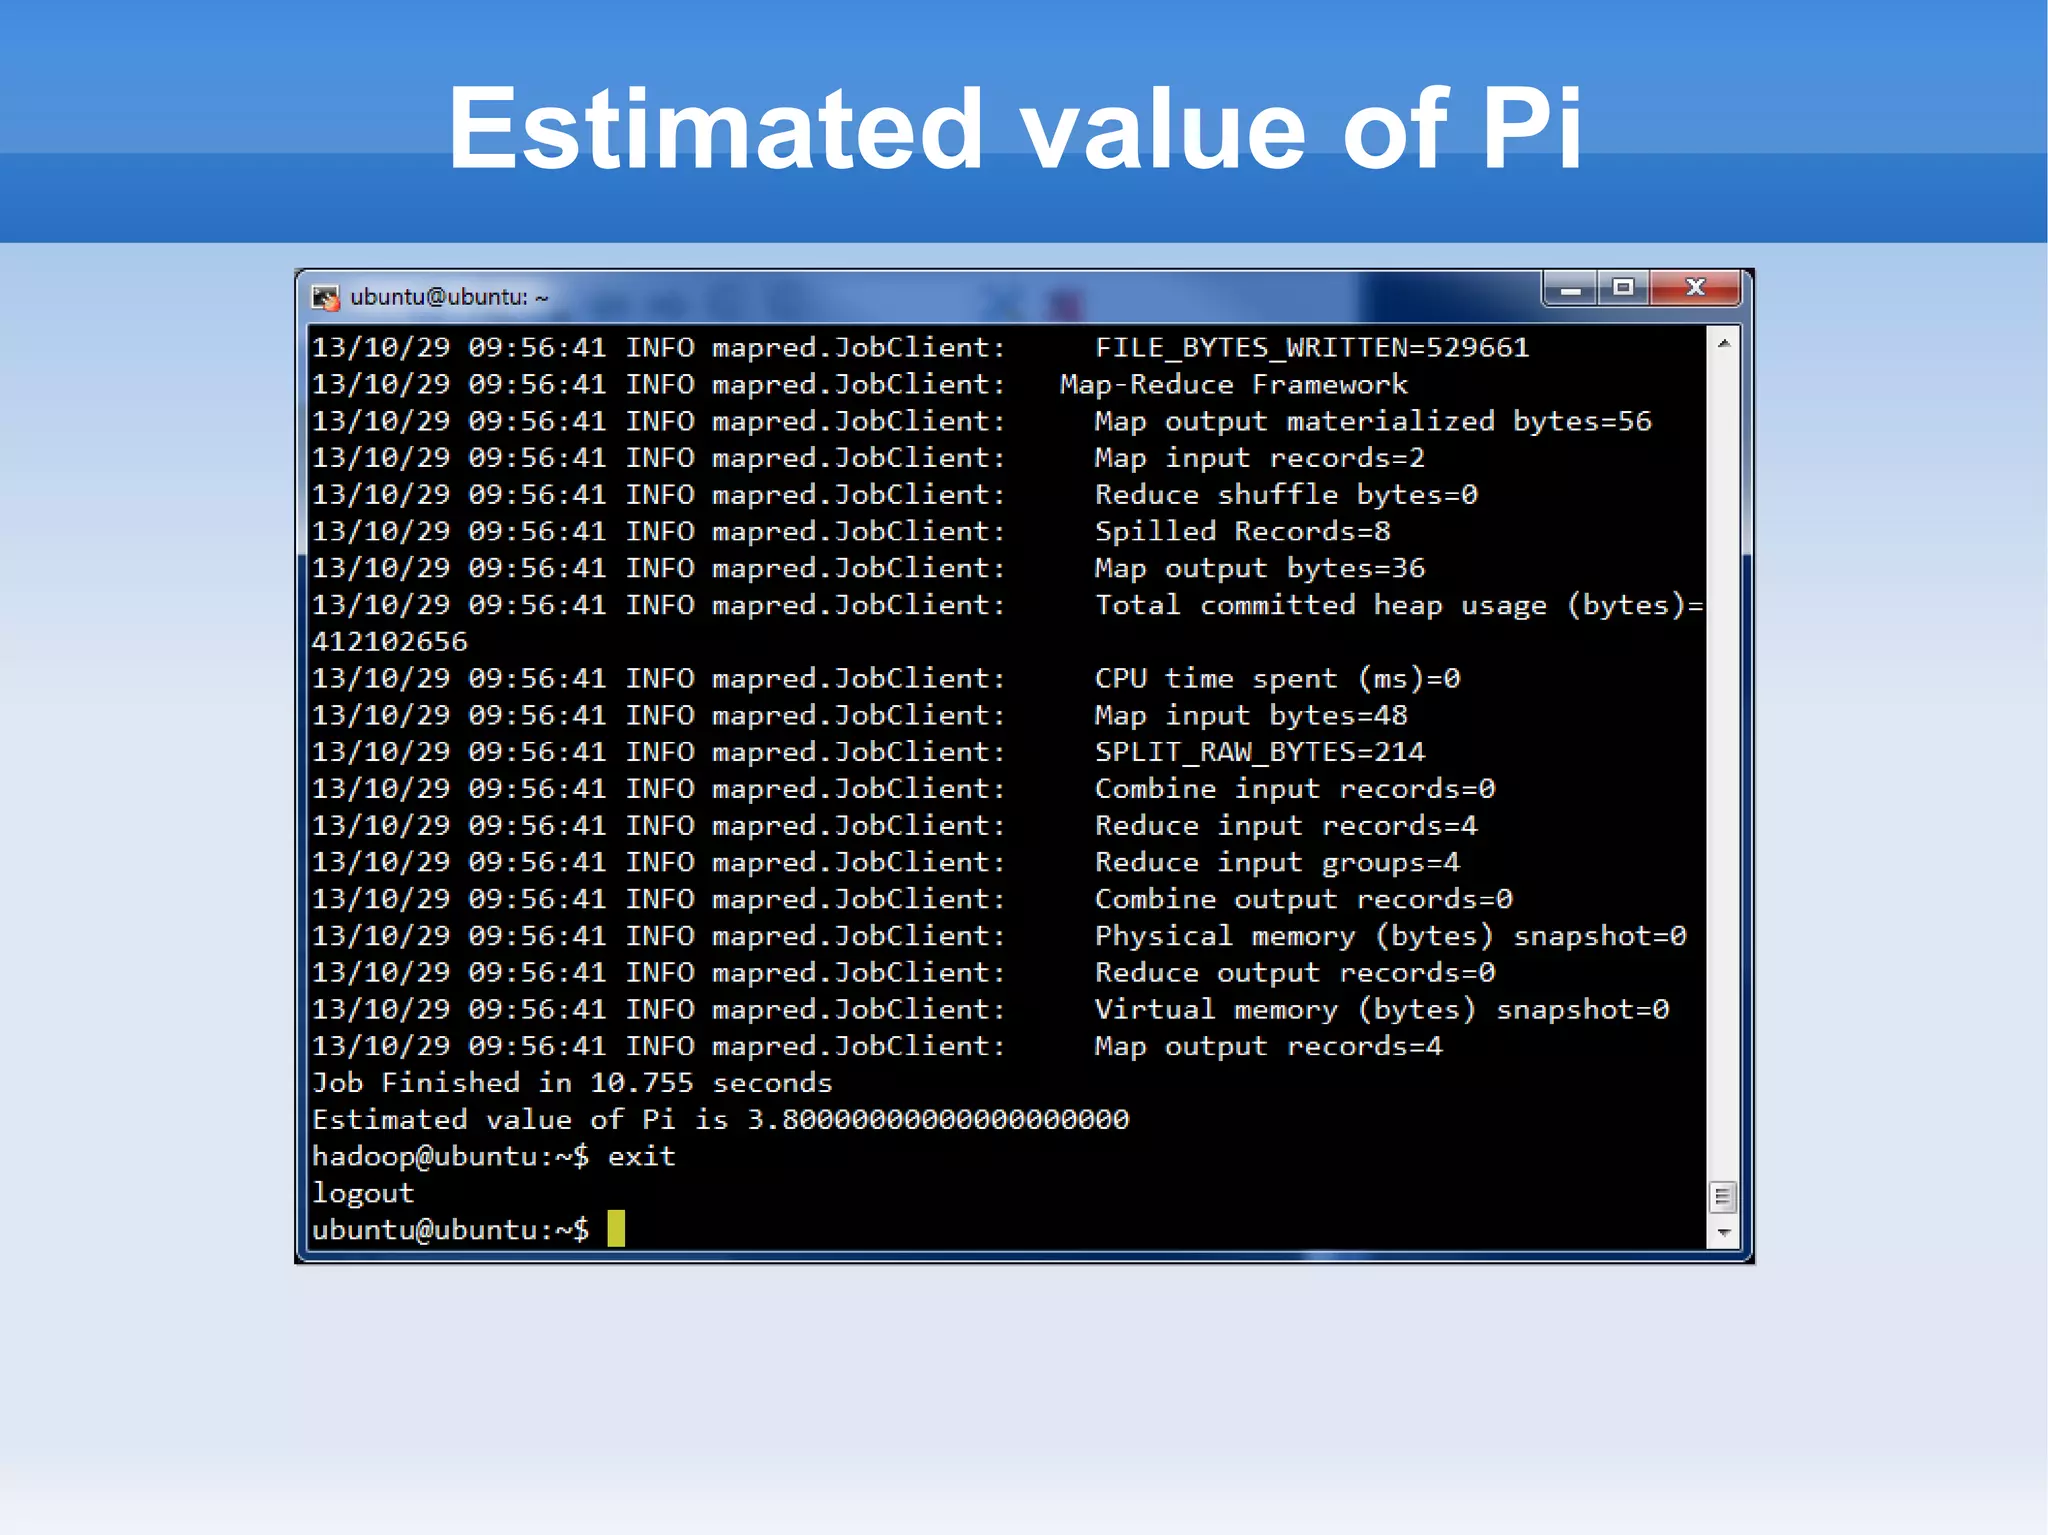Screen dimensions: 2048x1535
Task: Click the PuTTY terminal icon in title bar
Action: (326, 297)
